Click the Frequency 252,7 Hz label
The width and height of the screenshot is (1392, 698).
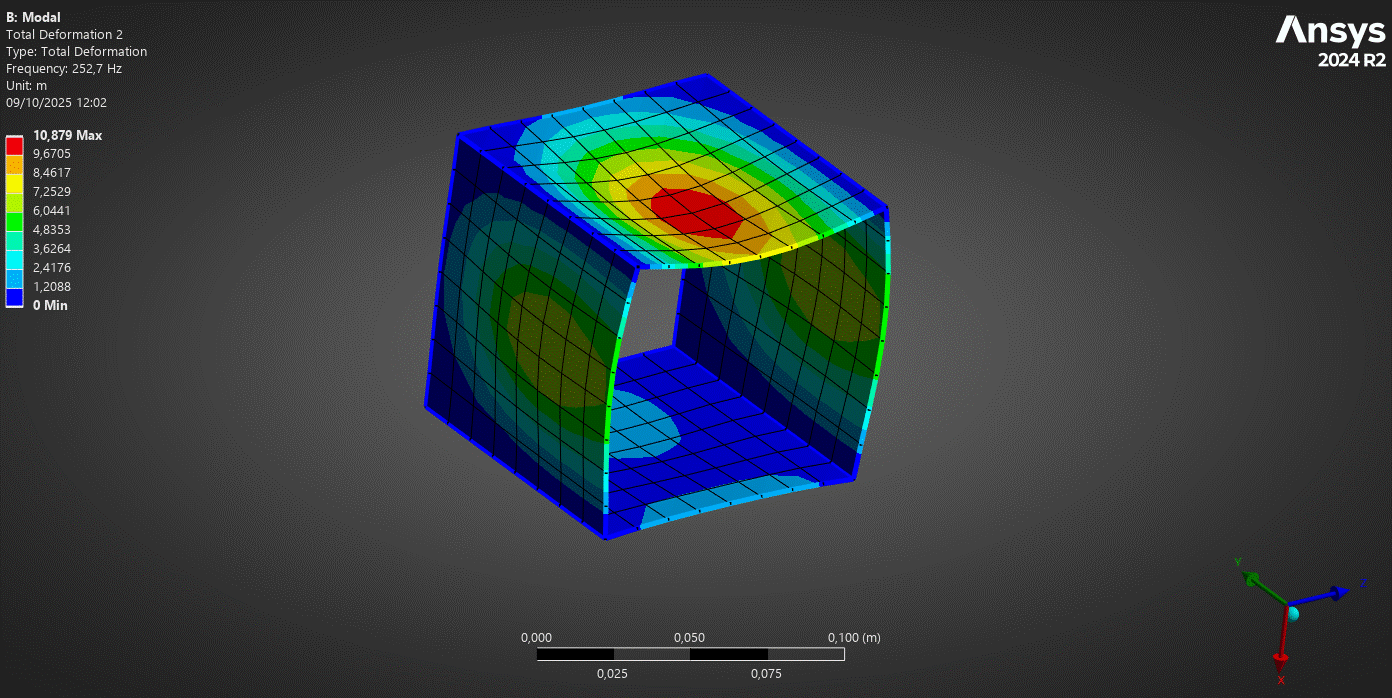tap(63, 68)
